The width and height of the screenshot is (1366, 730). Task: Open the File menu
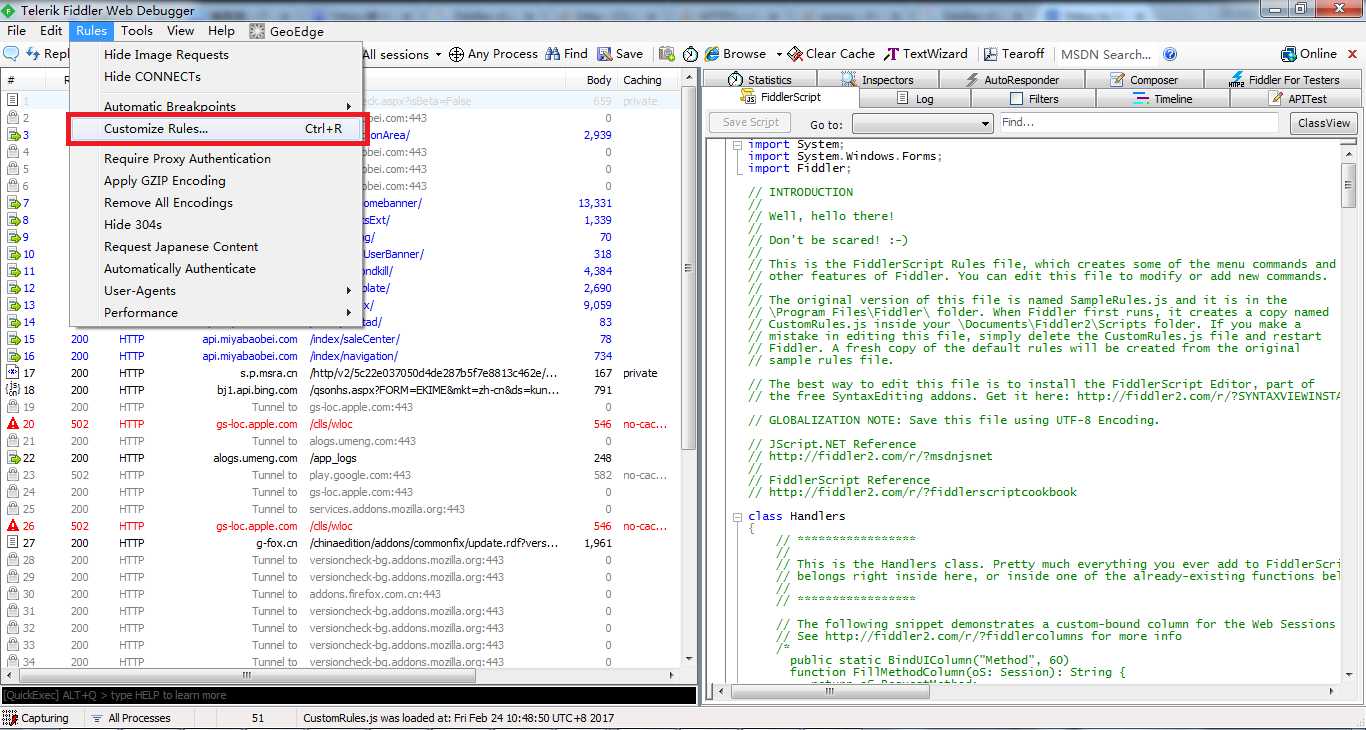pos(17,31)
